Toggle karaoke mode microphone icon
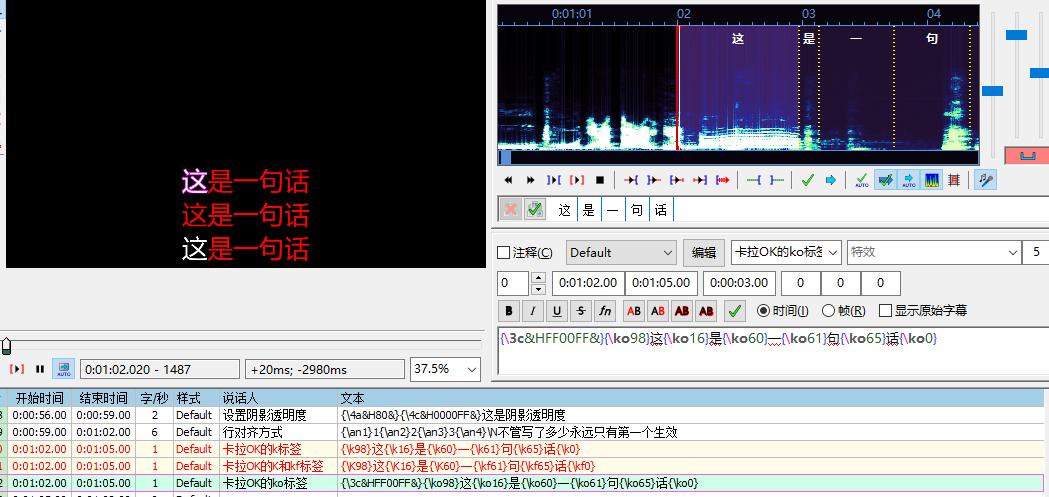1049x497 pixels. (x=985, y=180)
